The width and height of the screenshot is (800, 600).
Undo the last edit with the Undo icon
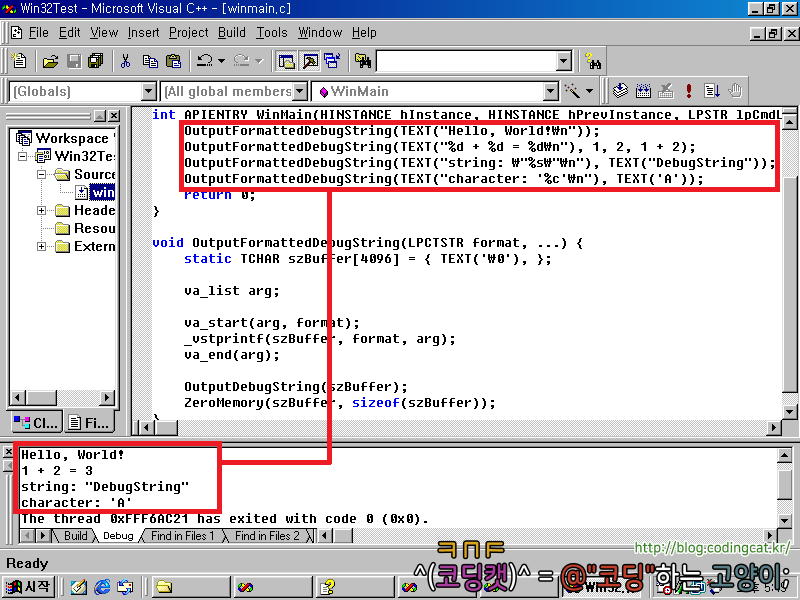[204, 60]
